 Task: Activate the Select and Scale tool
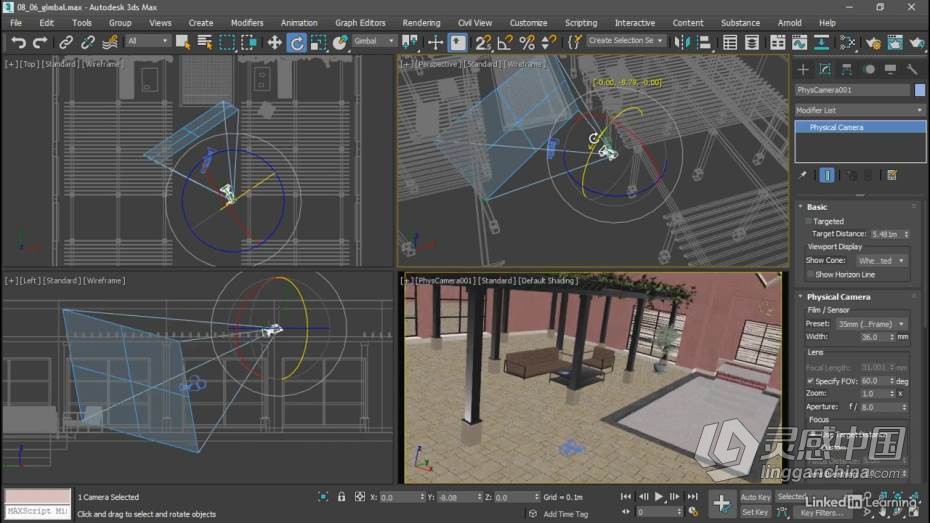319,42
